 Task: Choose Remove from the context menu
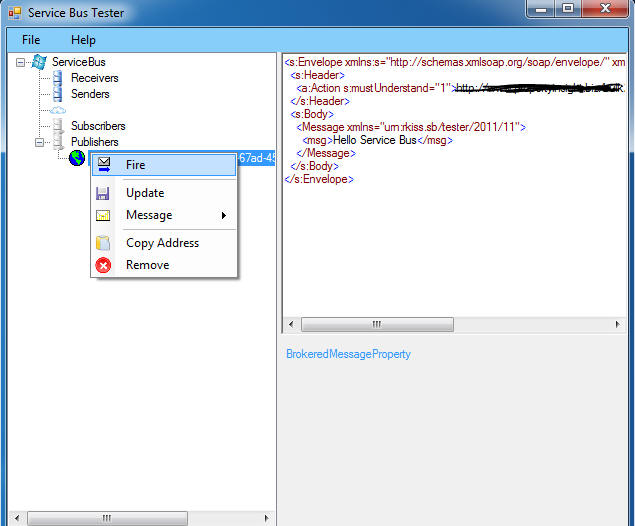click(x=164, y=265)
